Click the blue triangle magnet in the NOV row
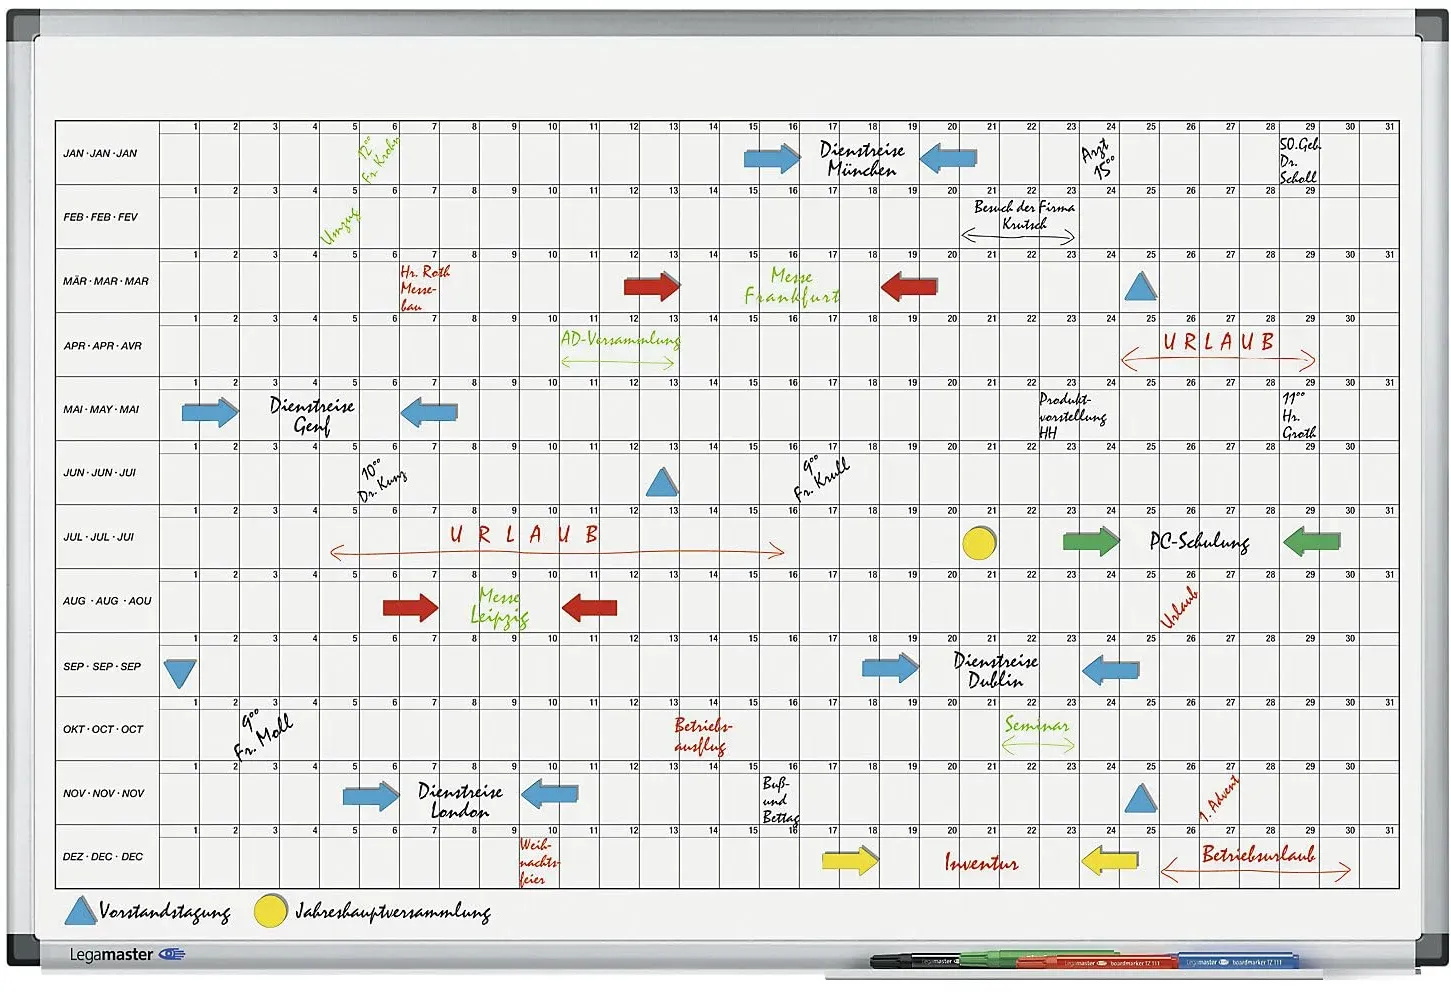1451x992 pixels. (1140, 798)
